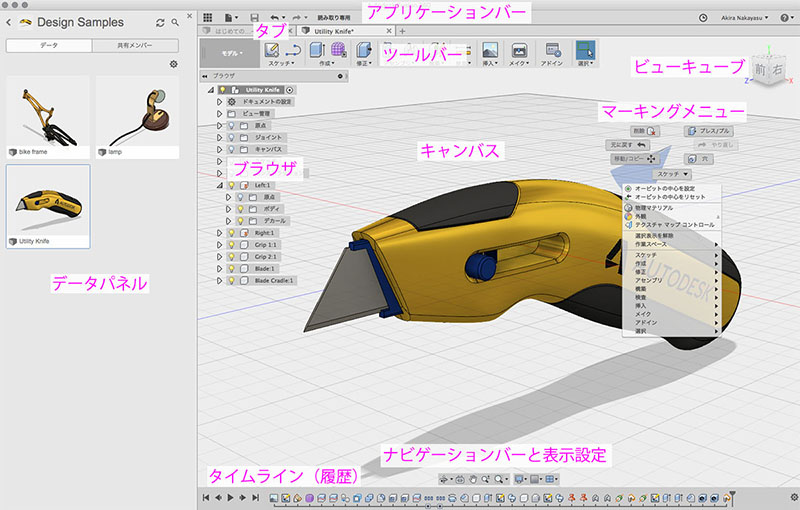The height and width of the screenshot is (510, 800).
Task: Toggle visibility bulb for Blade:1 component
Action: pyautogui.click(x=232, y=269)
